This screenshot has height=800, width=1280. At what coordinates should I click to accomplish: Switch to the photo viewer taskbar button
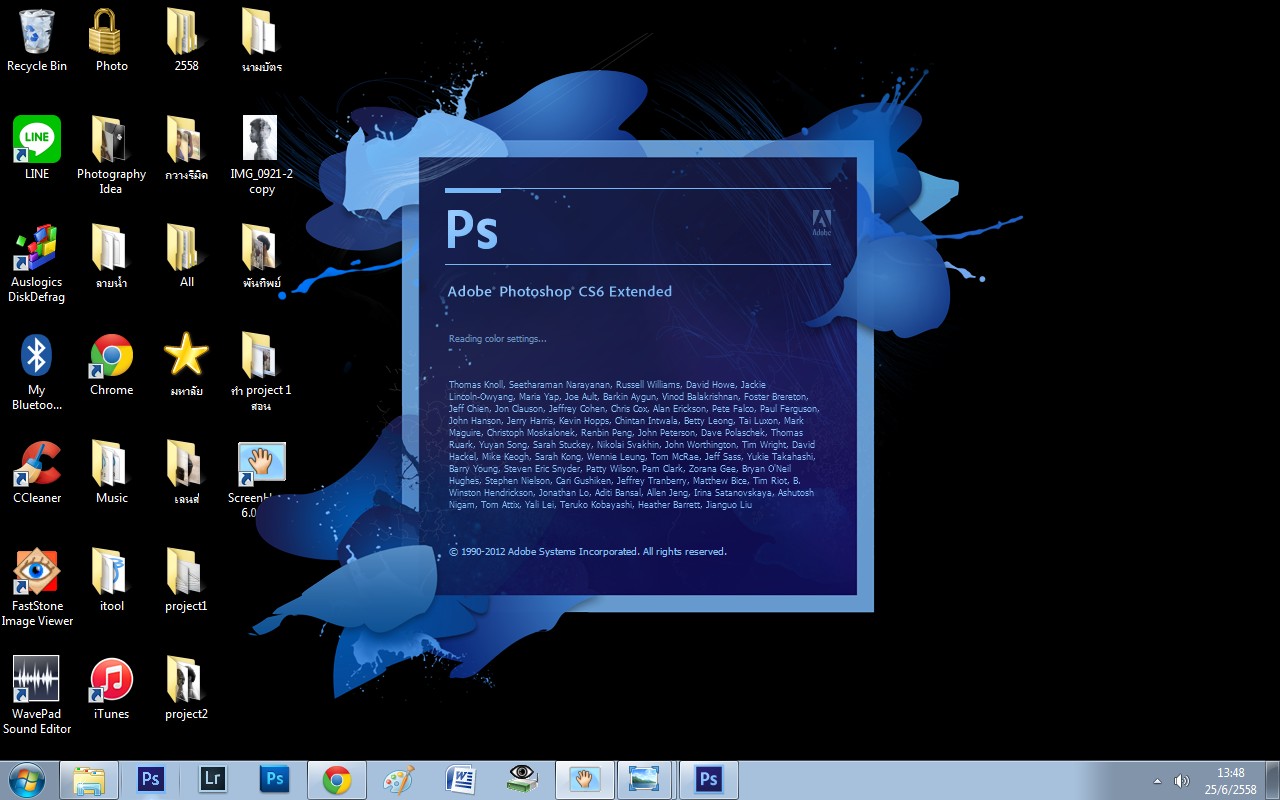(x=647, y=780)
